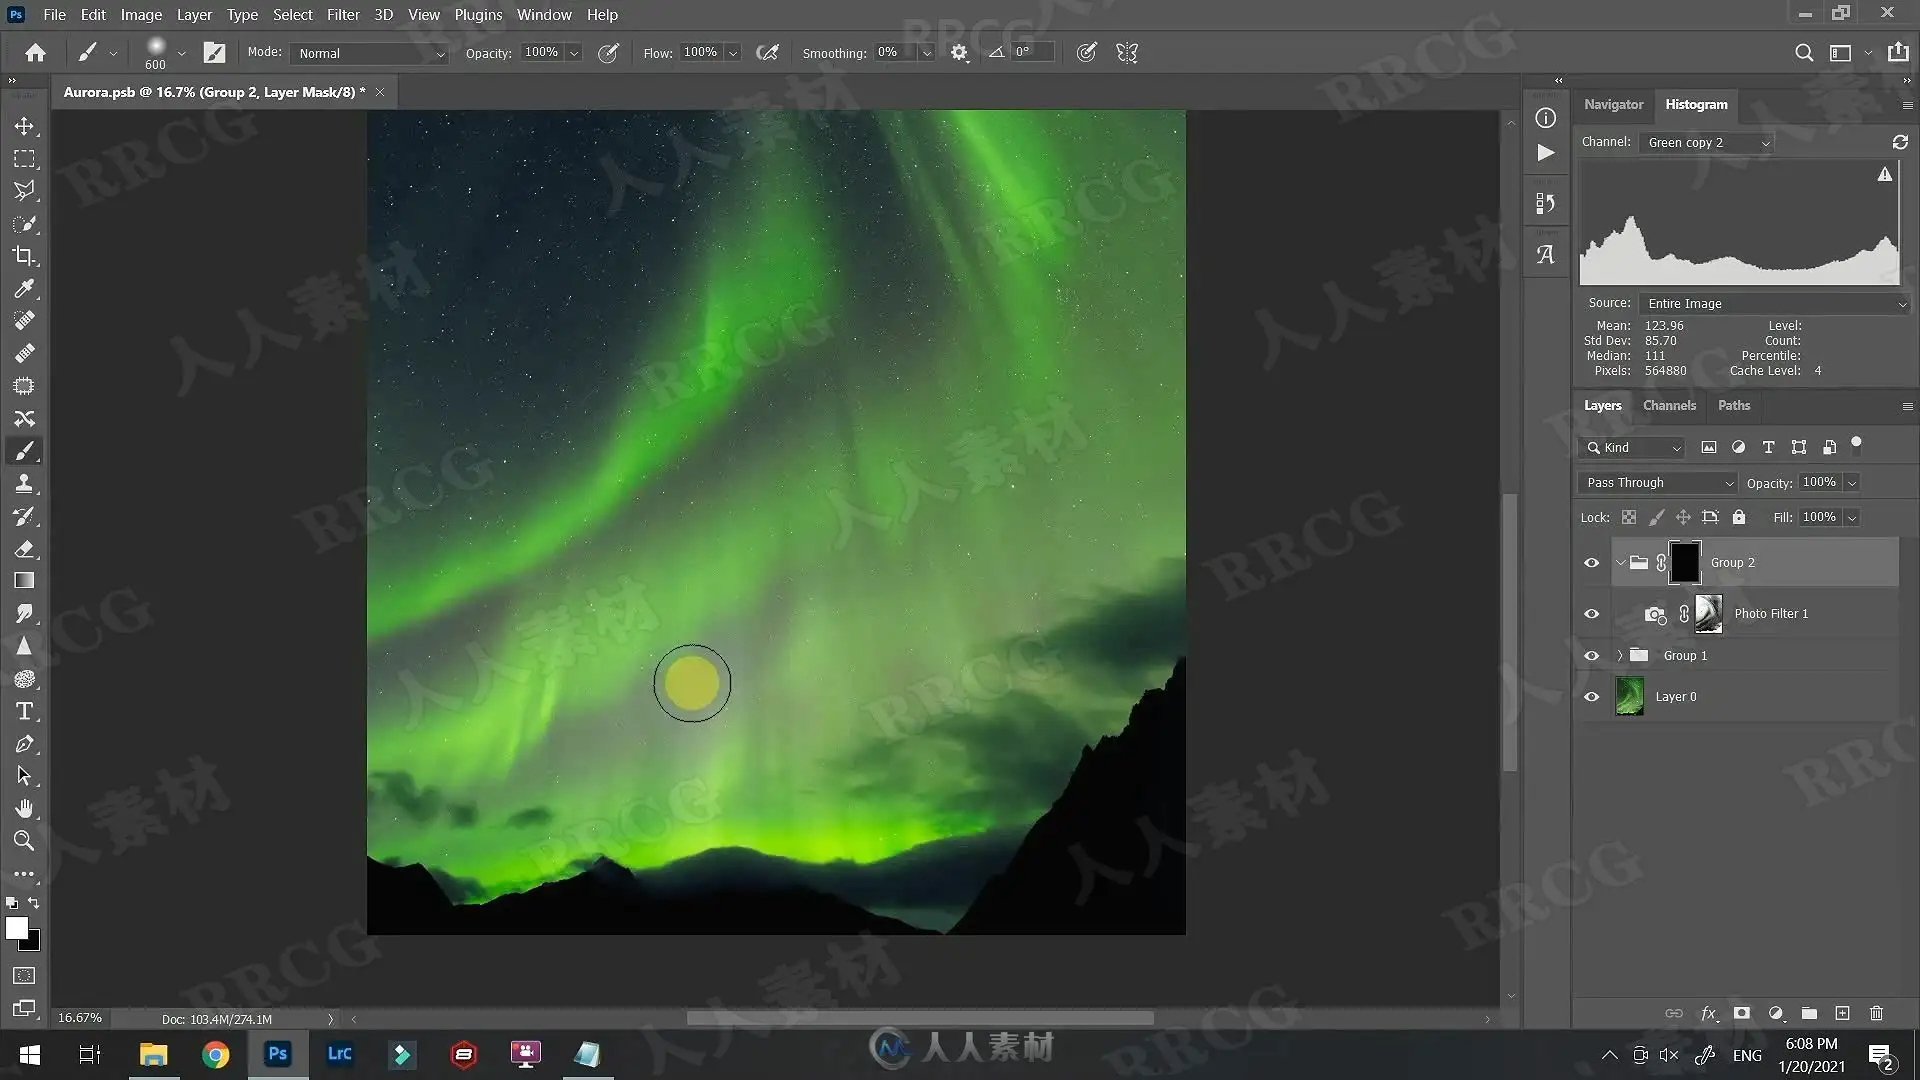
Task: Open the histogram Source dropdown
Action: pos(1774,304)
